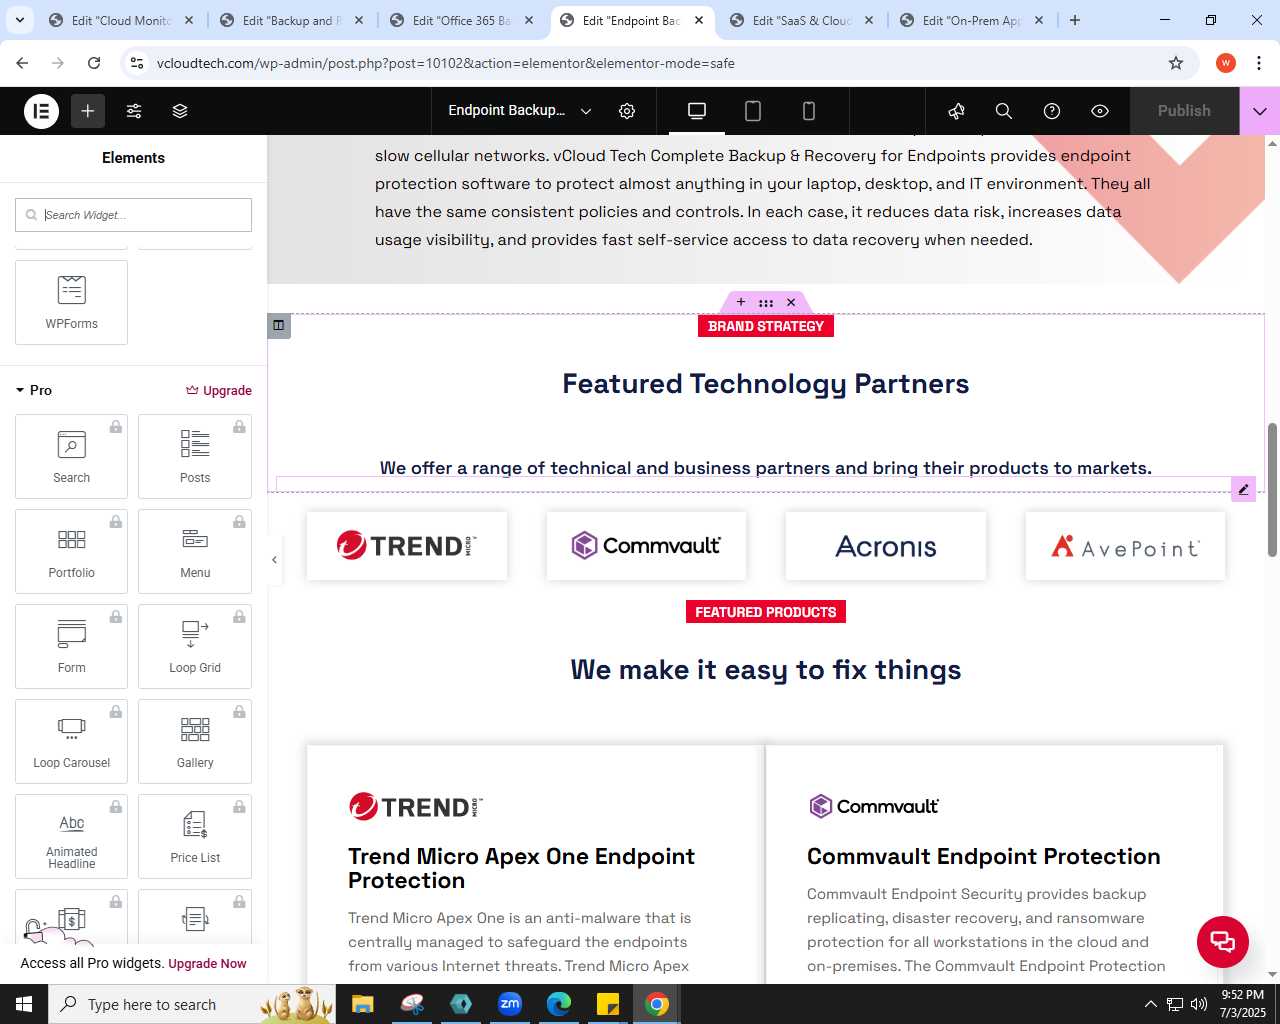This screenshot has width=1280, height=1024.
Task: Edit widget with the pencil icon
Action: 1243,489
